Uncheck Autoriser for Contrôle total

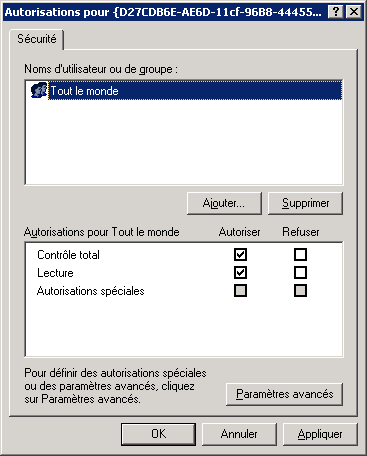click(x=240, y=255)
